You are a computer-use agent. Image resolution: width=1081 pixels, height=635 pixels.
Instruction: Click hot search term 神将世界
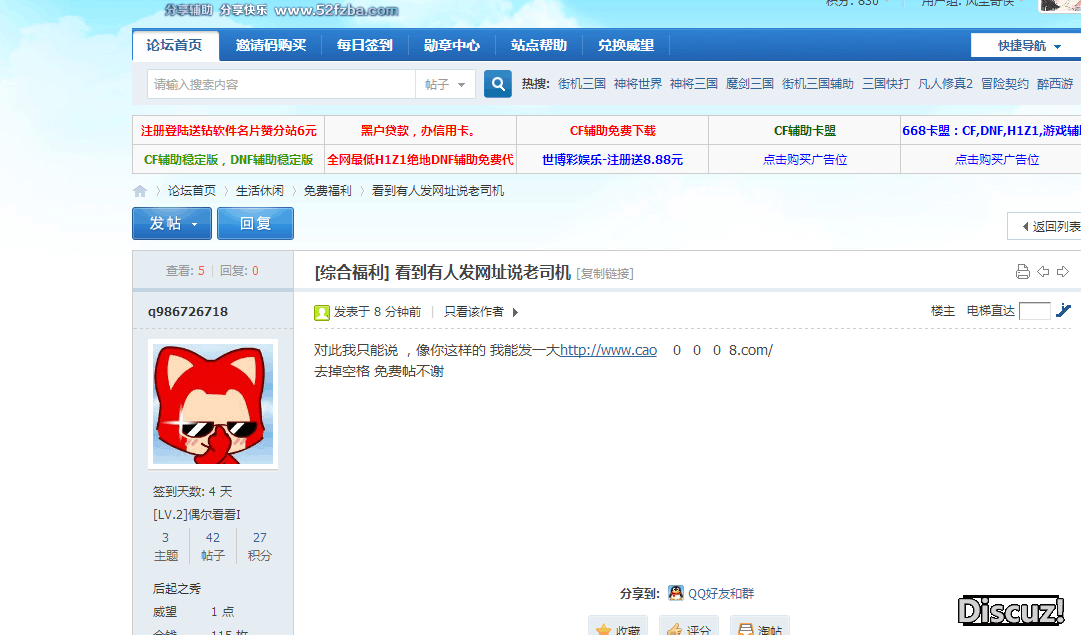tap(638, 84)
